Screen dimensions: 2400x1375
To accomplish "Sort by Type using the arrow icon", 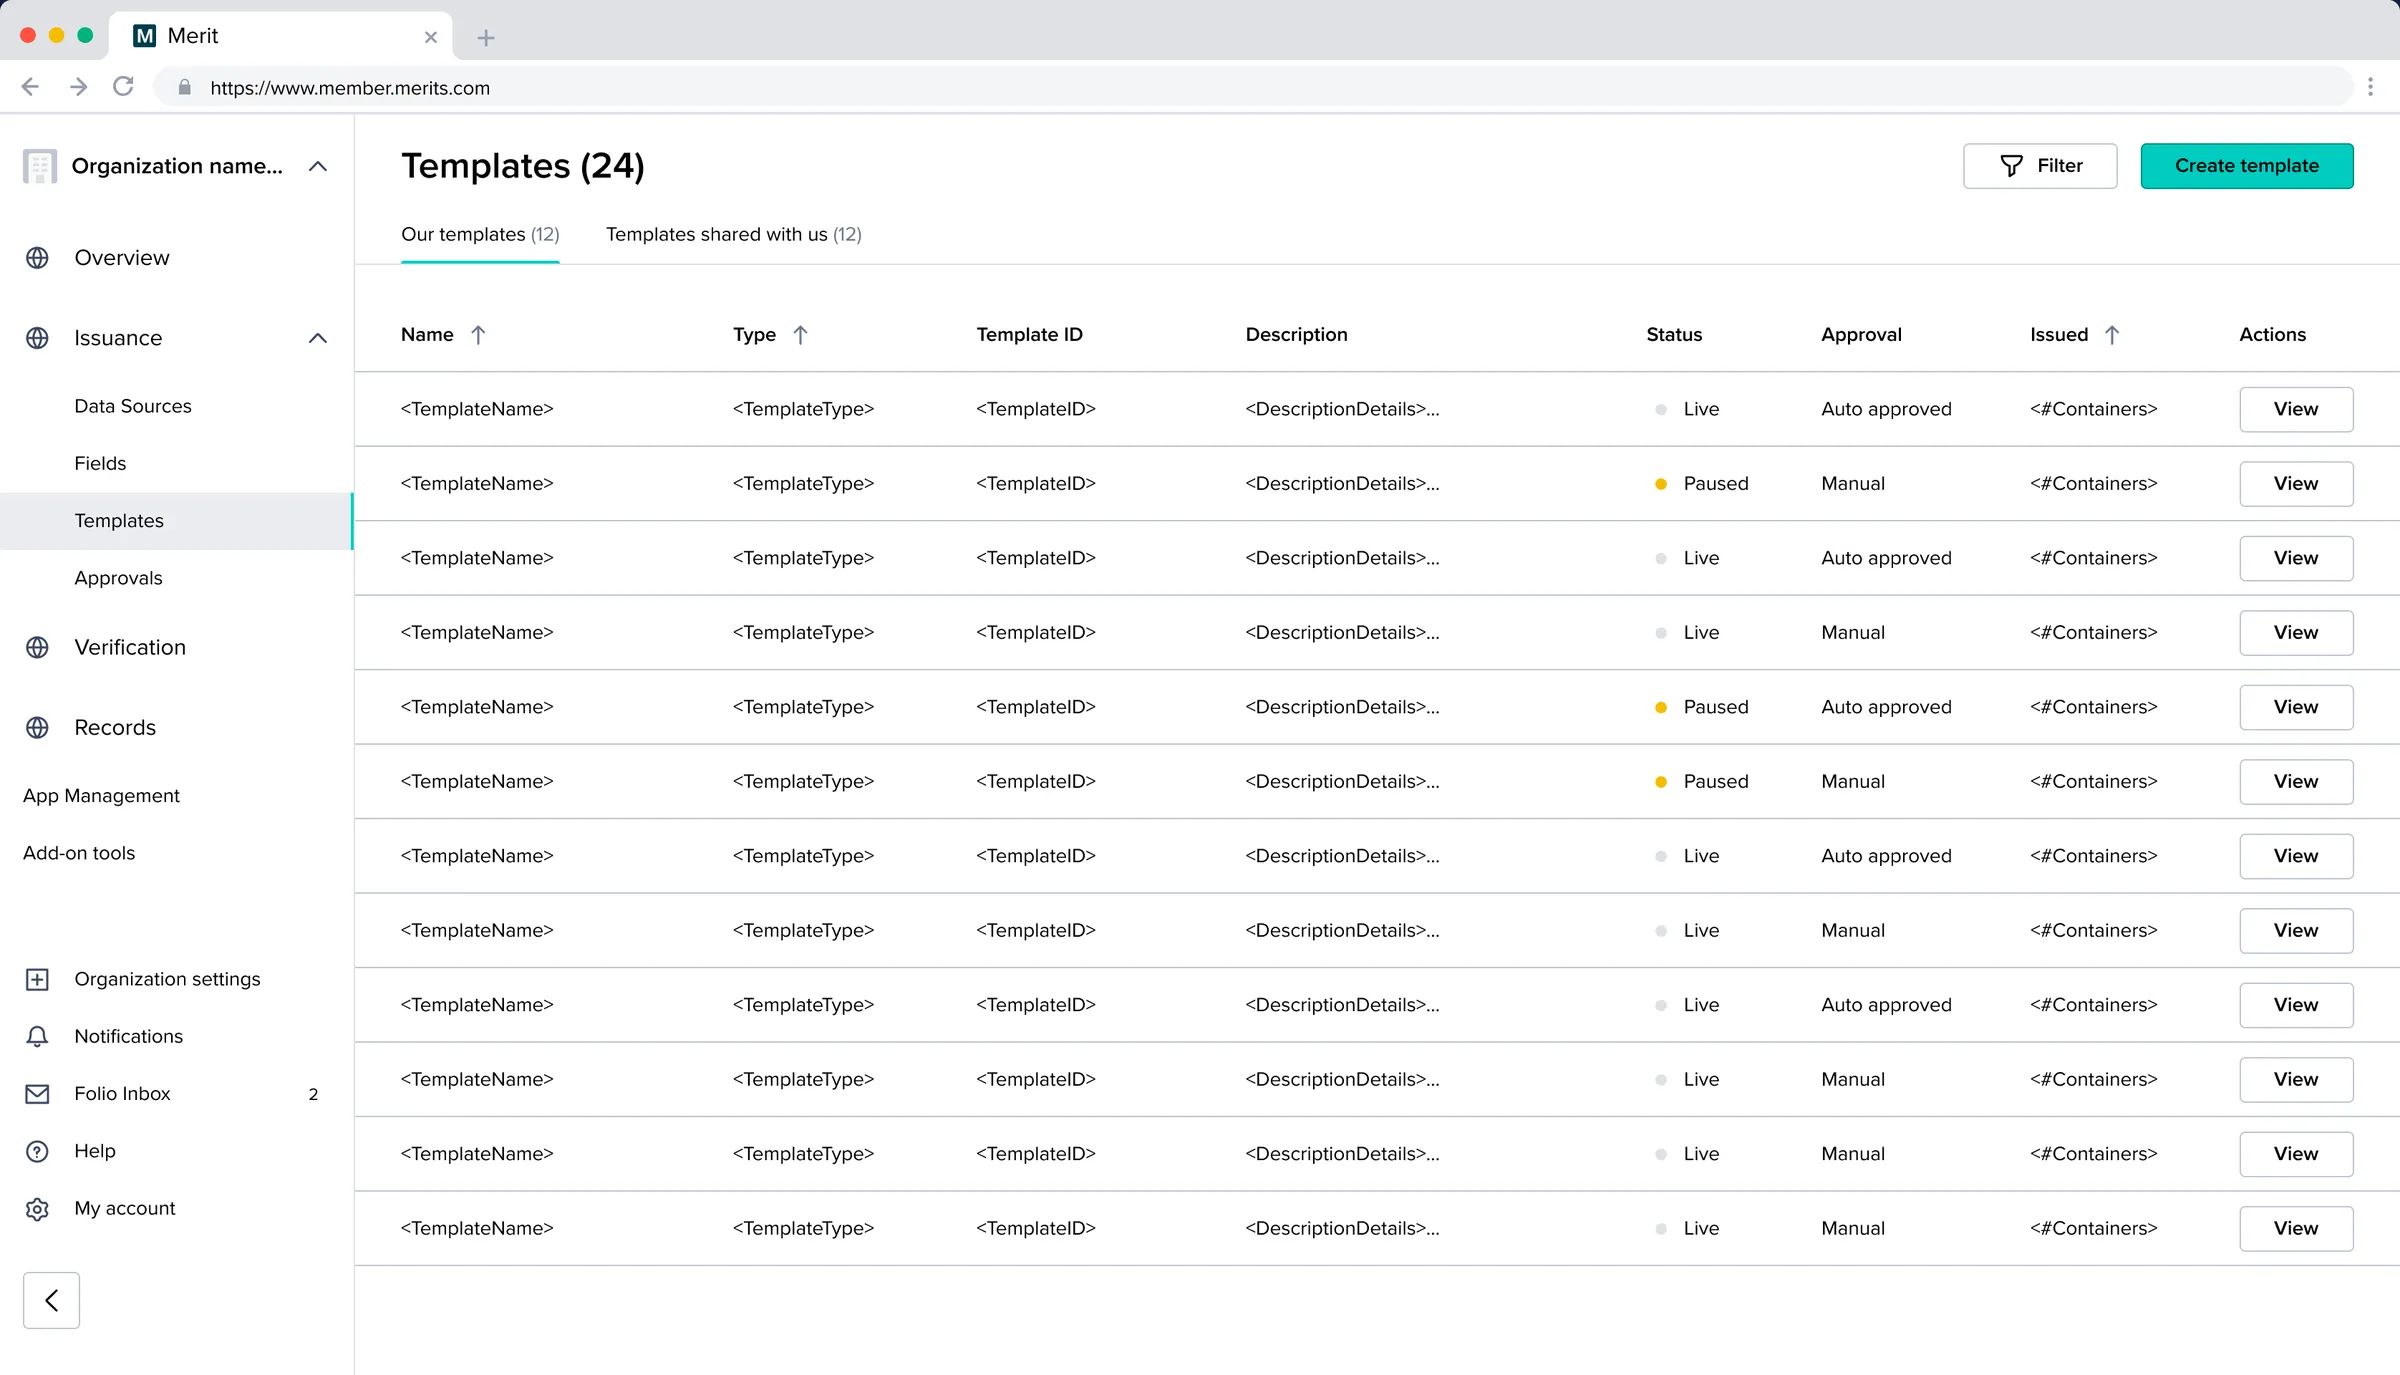I will (800, 335).
